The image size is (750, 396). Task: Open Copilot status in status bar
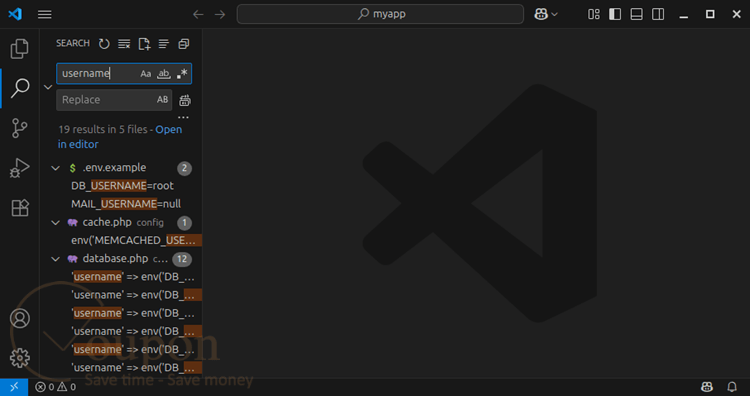point(706,387)
